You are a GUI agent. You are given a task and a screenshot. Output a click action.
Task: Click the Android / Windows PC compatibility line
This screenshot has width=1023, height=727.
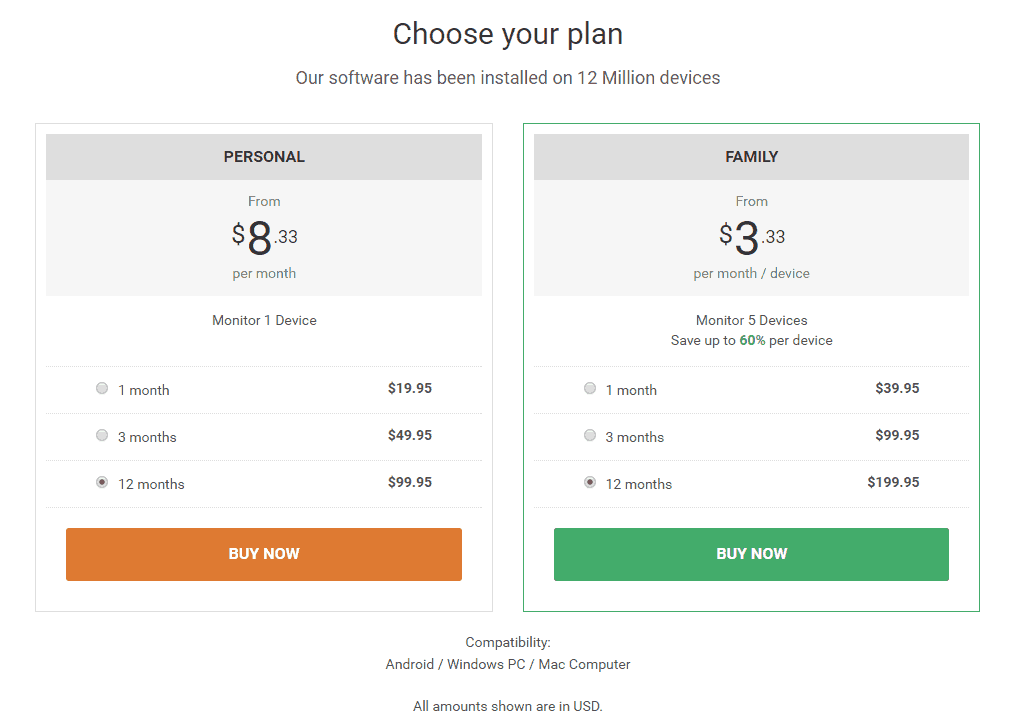click(508, 664)
